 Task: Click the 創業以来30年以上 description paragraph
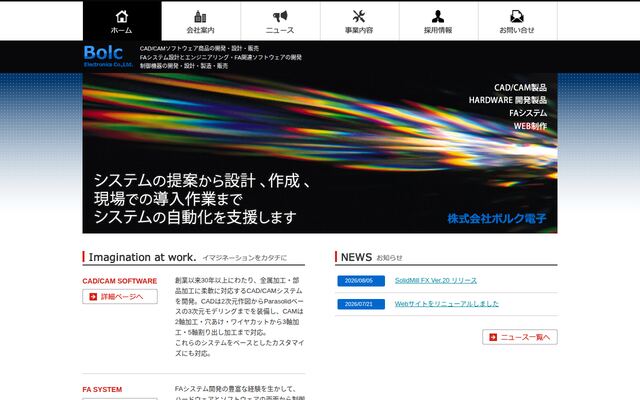[x=240, y=317]
